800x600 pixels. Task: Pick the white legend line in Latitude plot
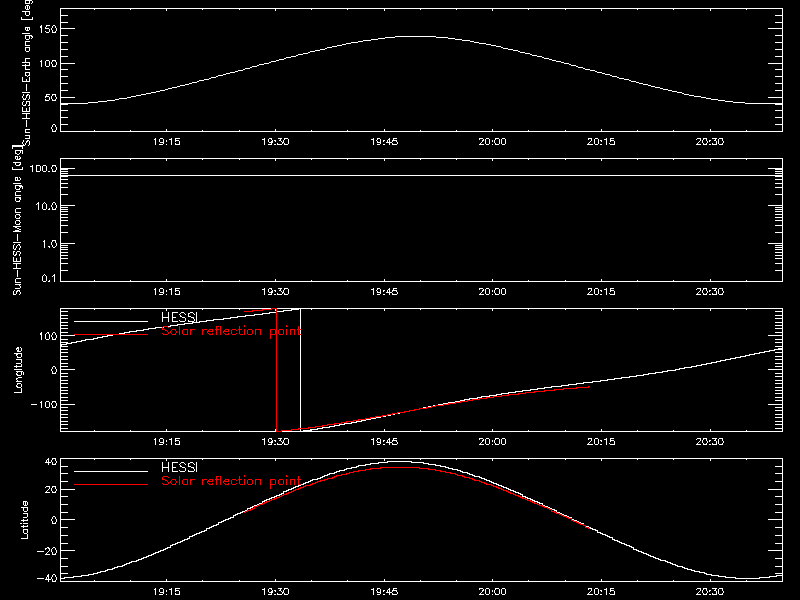pos(111,471)
